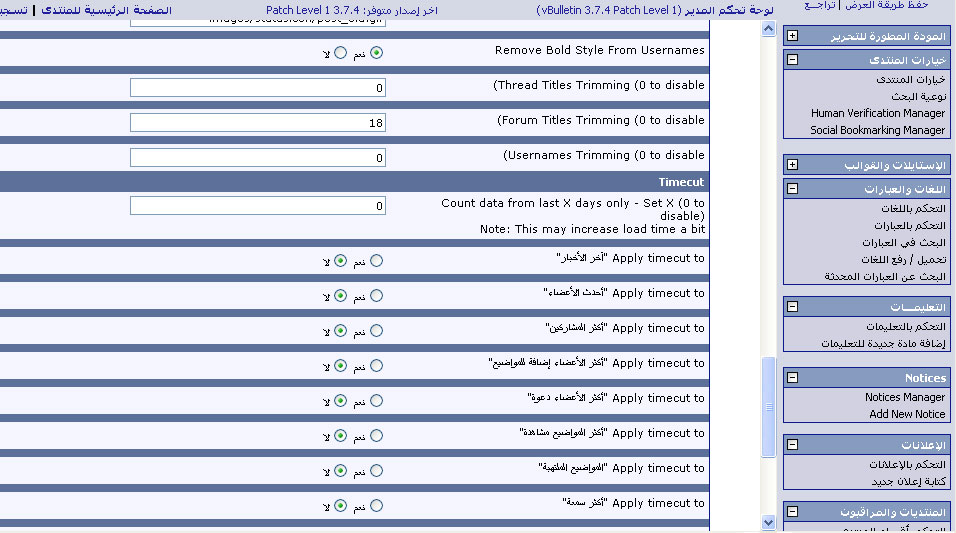Collapse the Notices section minus icon
The width and height of the screenshot is (956, 533).
[792, 378]
